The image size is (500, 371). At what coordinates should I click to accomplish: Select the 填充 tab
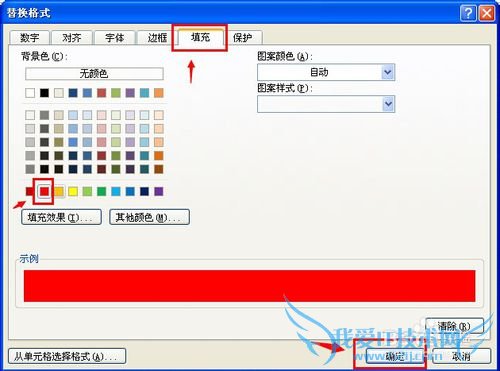200,37
